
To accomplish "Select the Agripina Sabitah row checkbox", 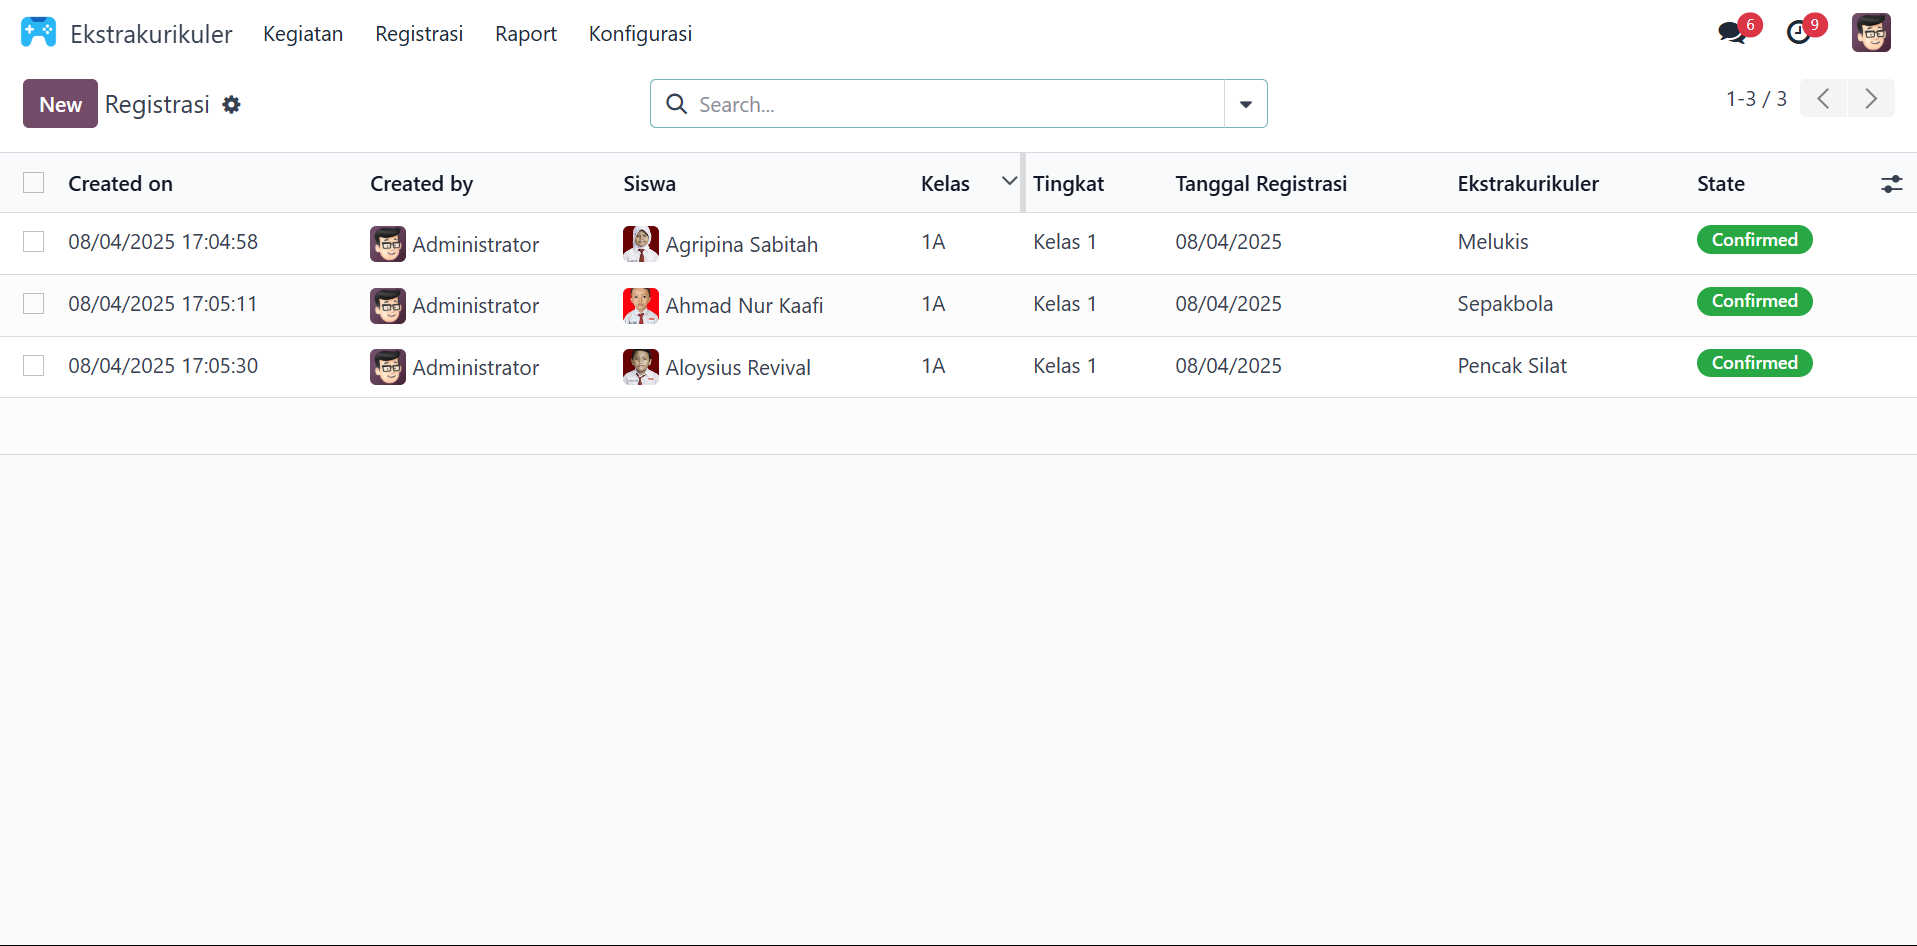I will coord(34,242).
